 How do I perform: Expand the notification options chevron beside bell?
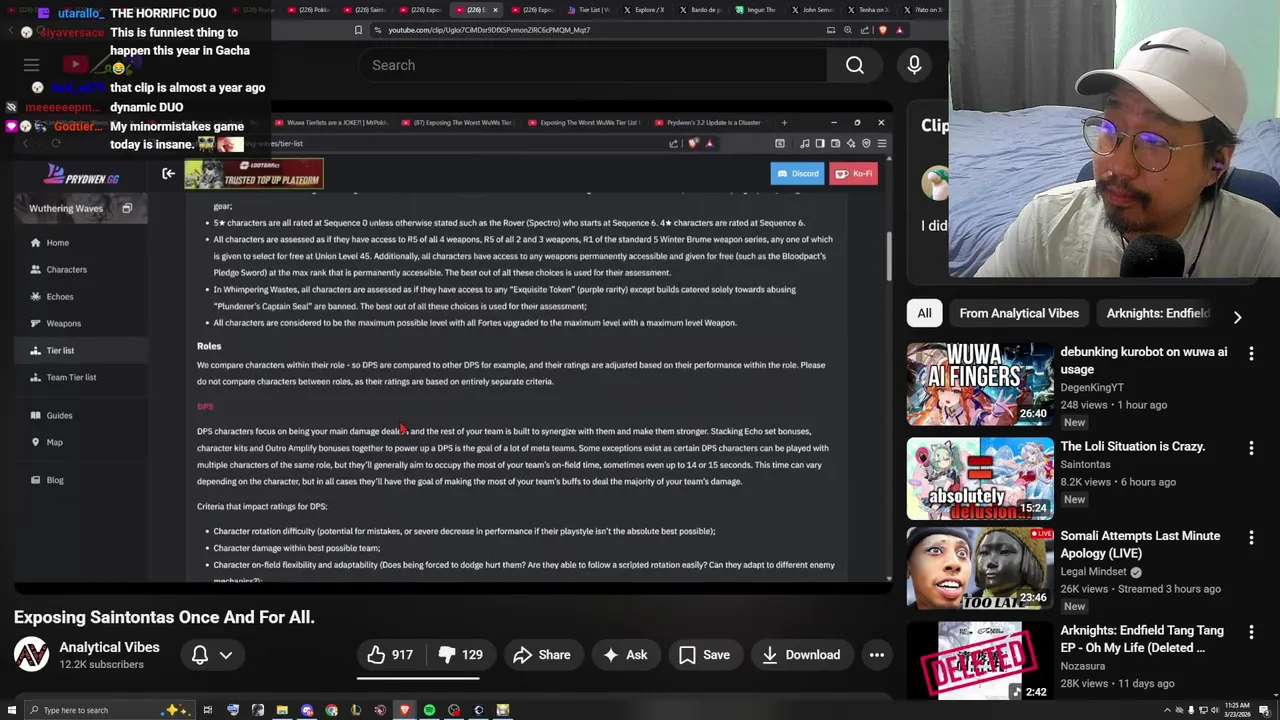pos(226,655)
